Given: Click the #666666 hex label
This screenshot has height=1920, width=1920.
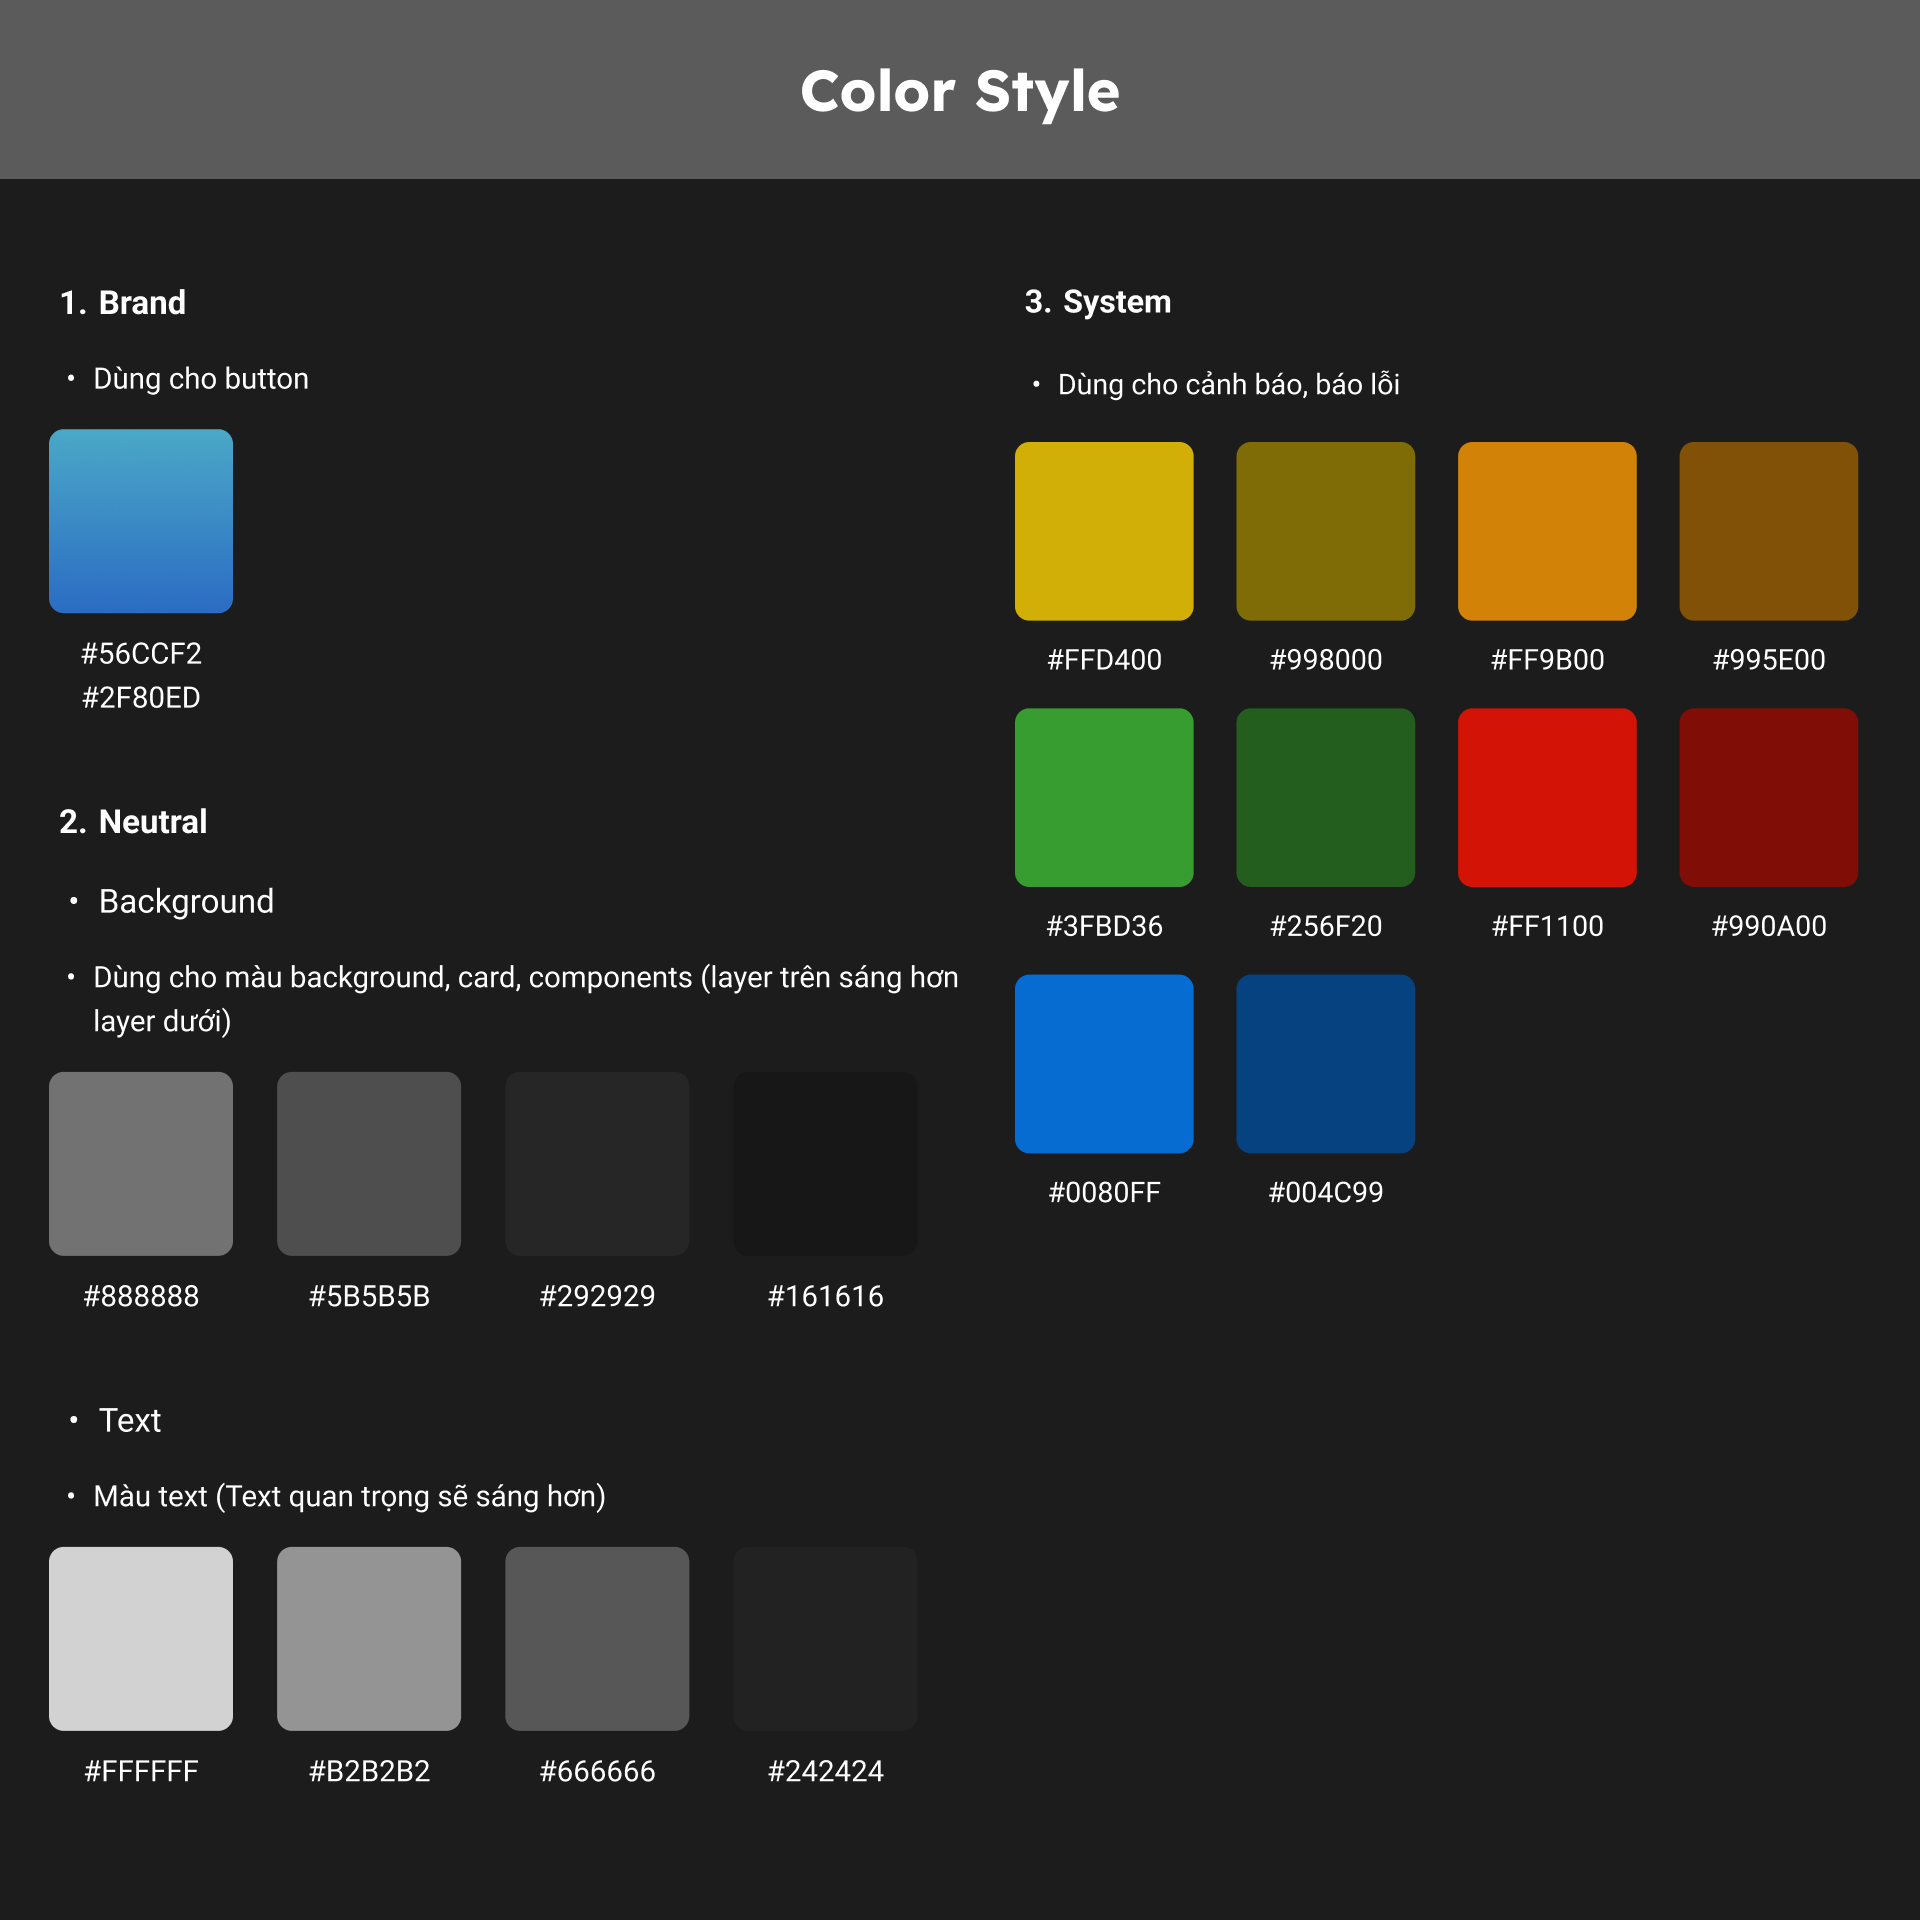Looking at the screenshot, I should click(597, 1772).
